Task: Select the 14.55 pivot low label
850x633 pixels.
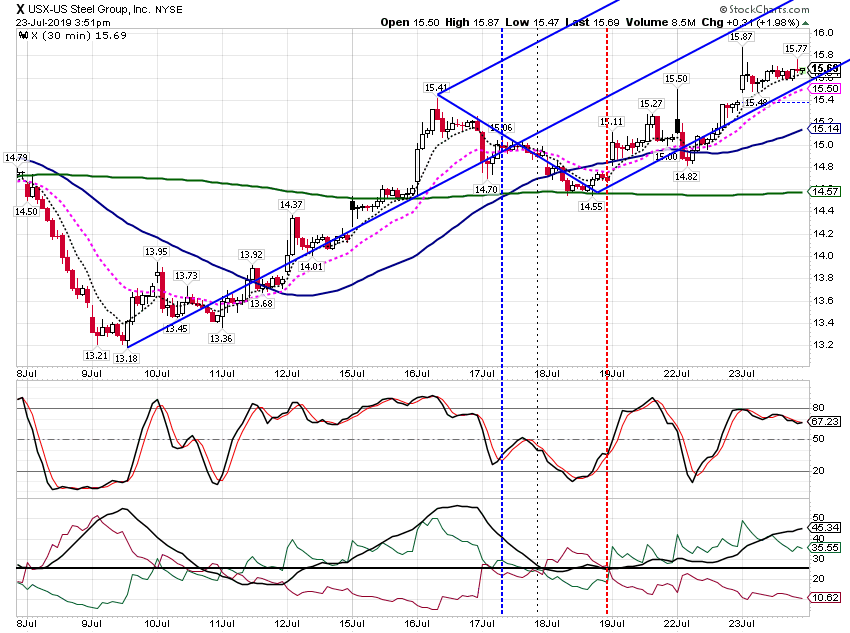Action: [591, 206]
